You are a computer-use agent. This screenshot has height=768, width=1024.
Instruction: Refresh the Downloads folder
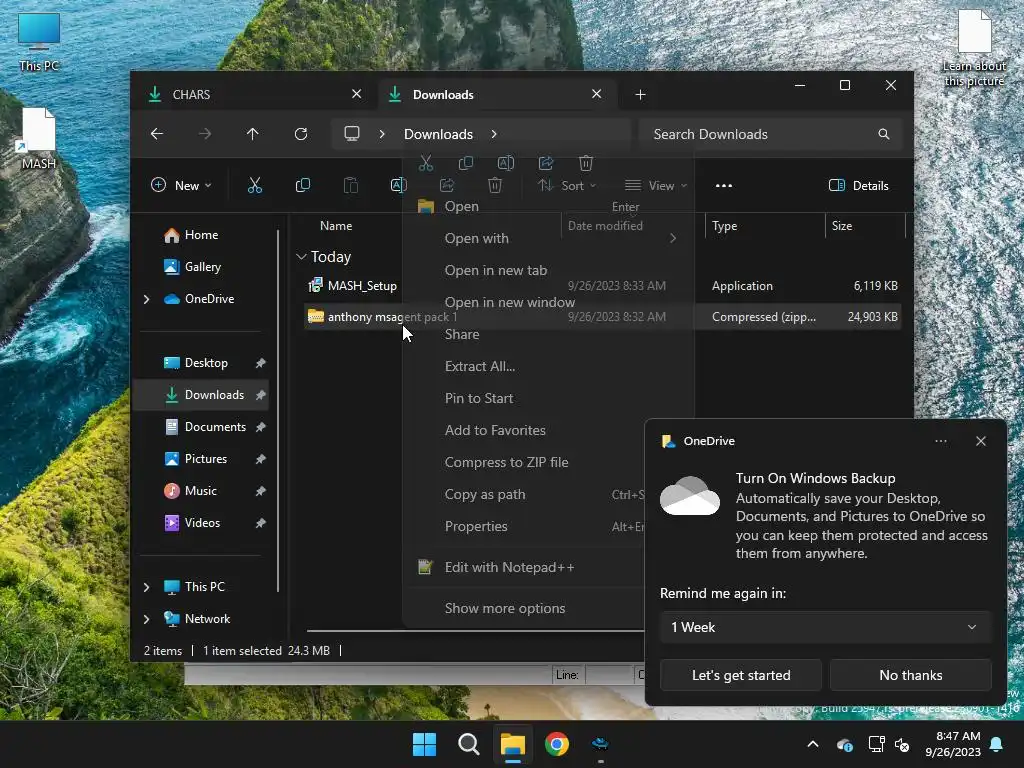(300, 134)
